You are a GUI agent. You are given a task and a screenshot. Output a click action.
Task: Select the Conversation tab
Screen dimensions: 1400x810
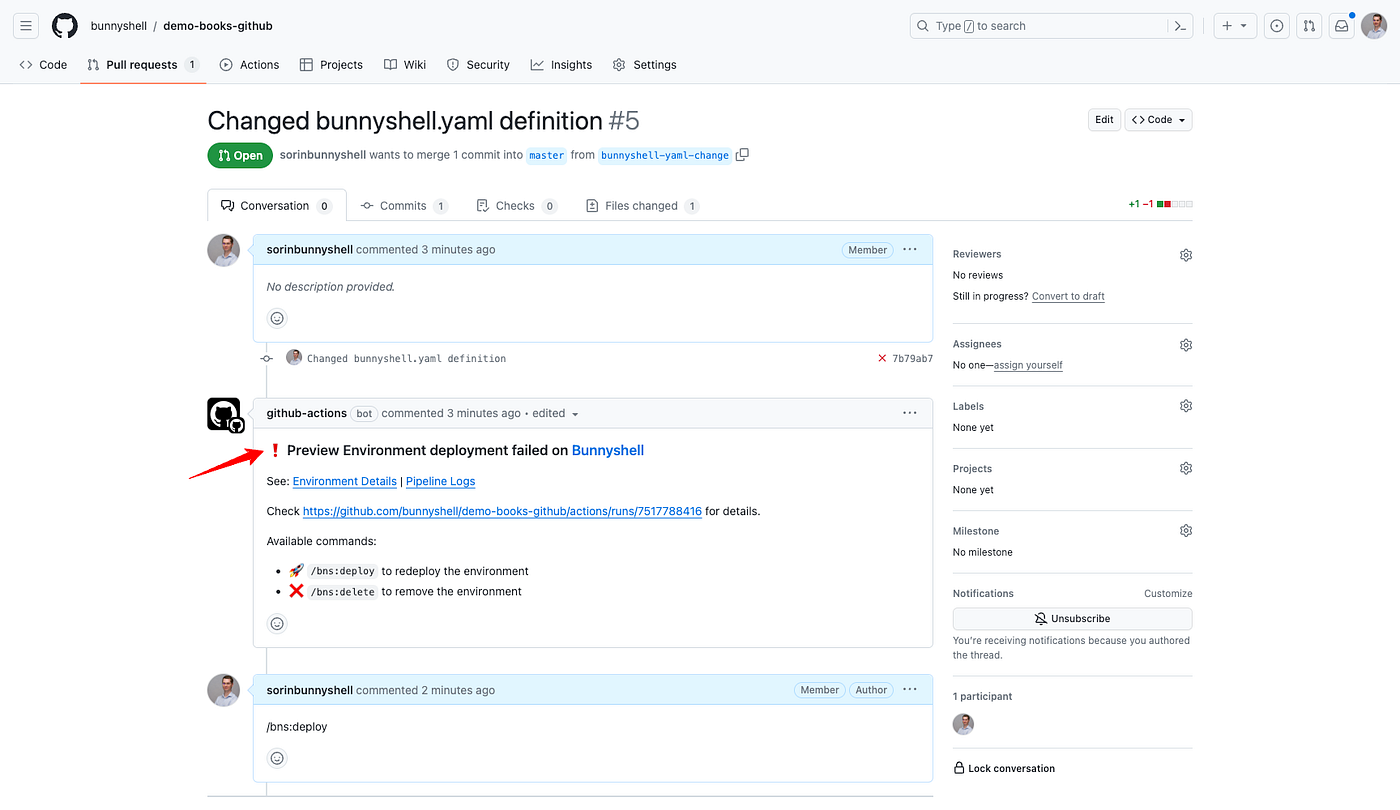(277, 206)
